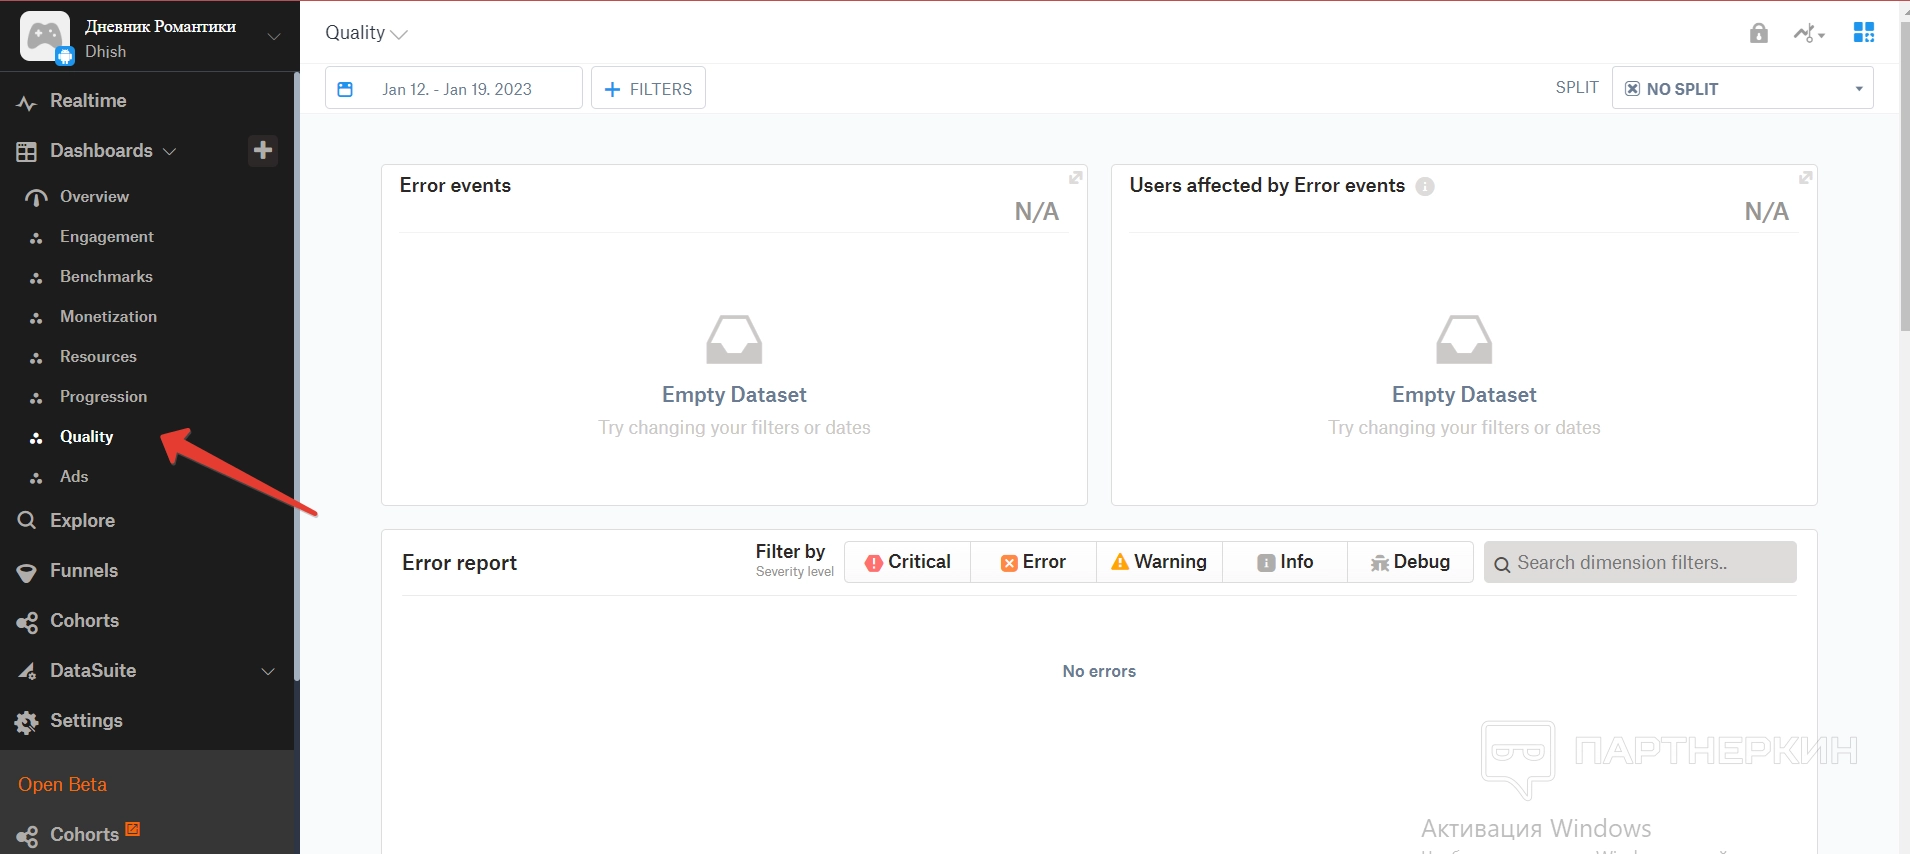
Task: Open the Overview dashboard
Action: (x=94, y=197)
